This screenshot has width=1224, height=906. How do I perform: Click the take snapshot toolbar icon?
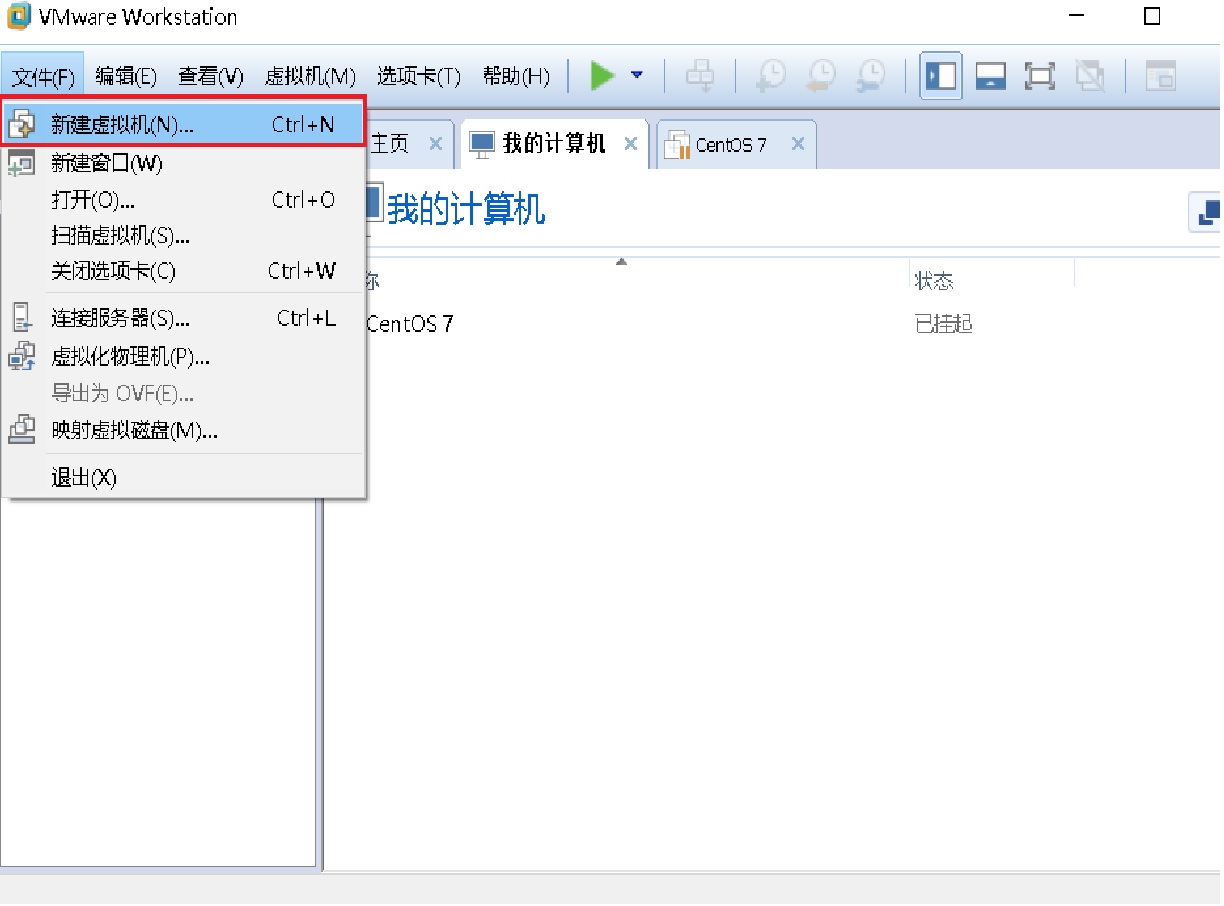click(770, 75)
